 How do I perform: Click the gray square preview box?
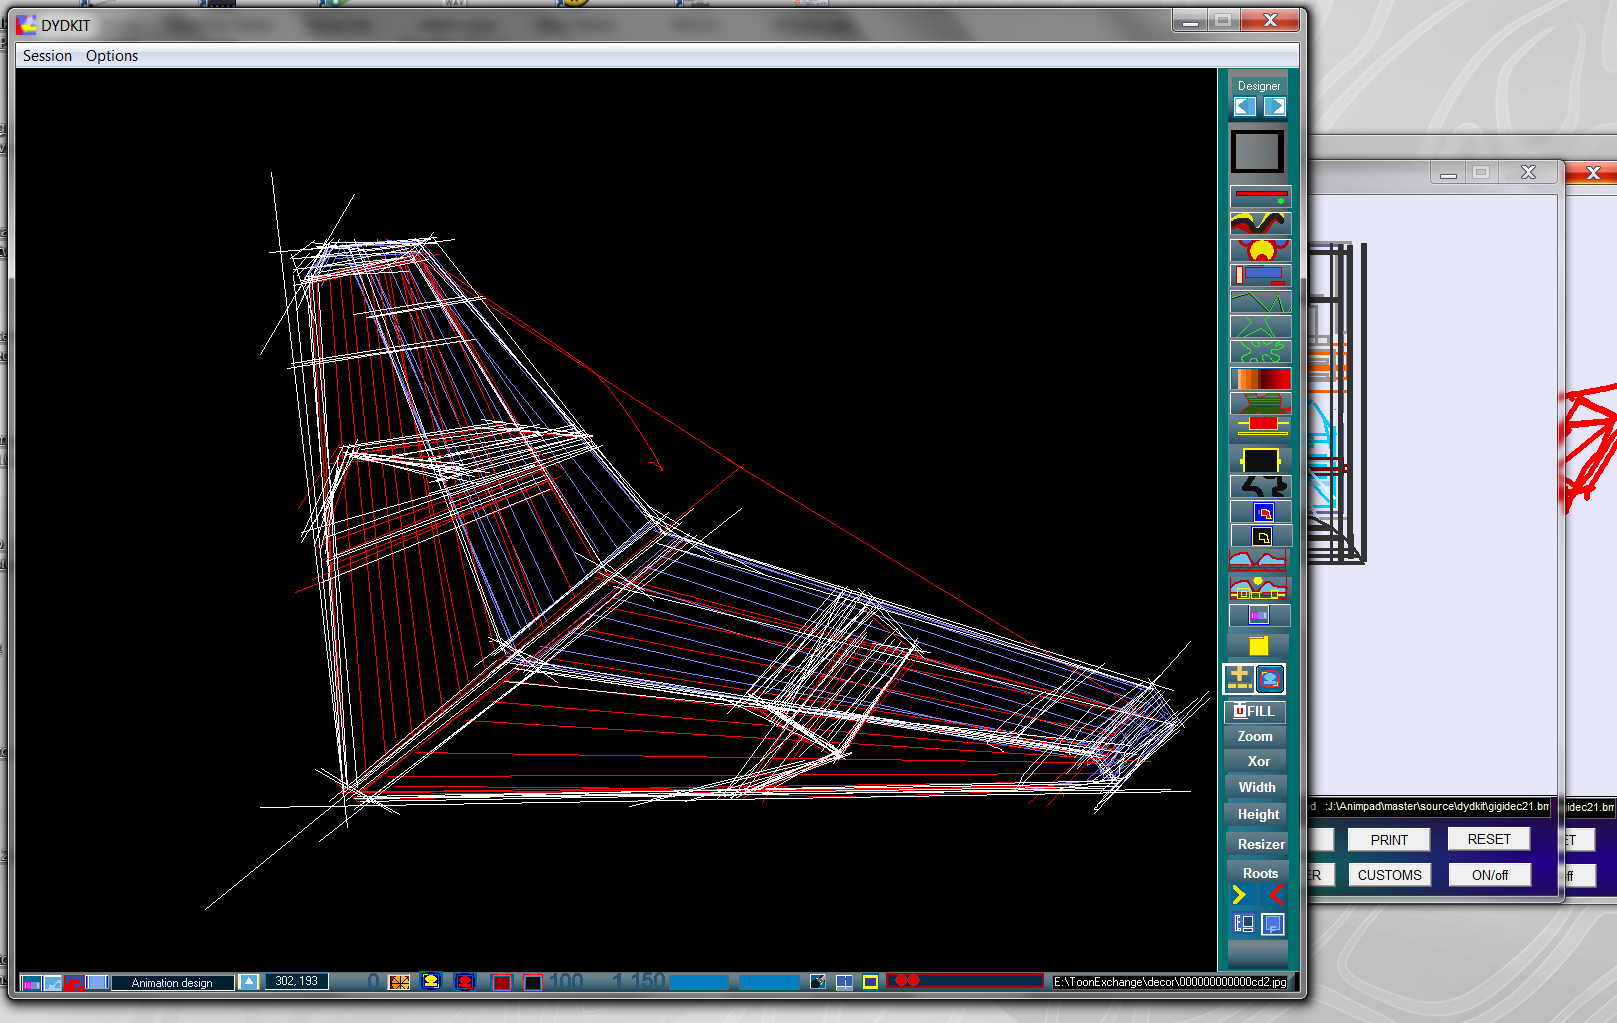click(1257, 152)
